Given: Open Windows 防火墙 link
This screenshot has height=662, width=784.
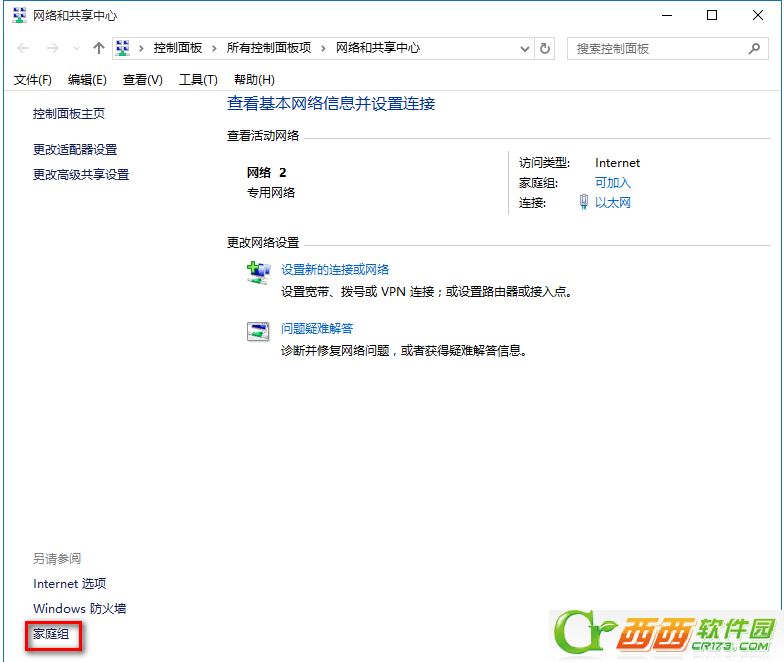Looking at the screenshot, I should pos(80,608).
